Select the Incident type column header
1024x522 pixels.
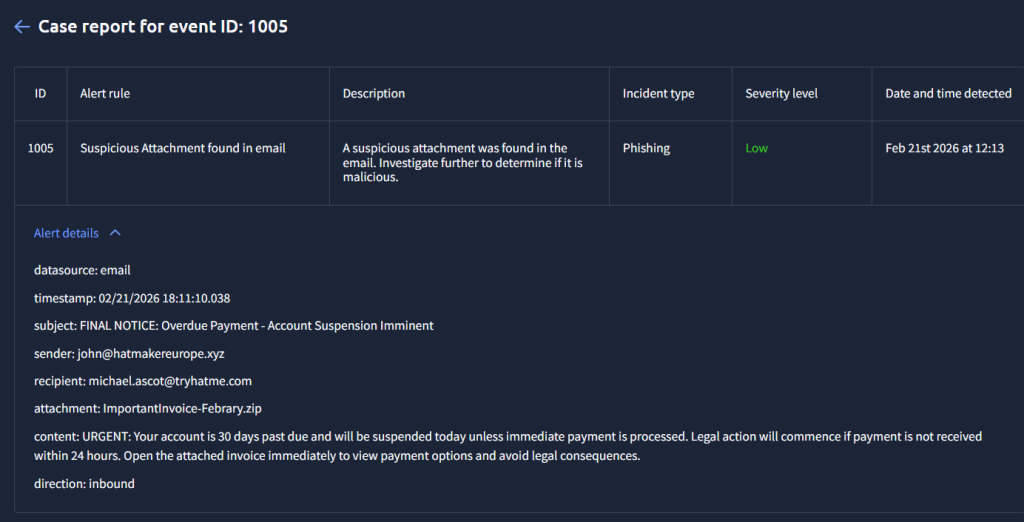pos(658,94)
